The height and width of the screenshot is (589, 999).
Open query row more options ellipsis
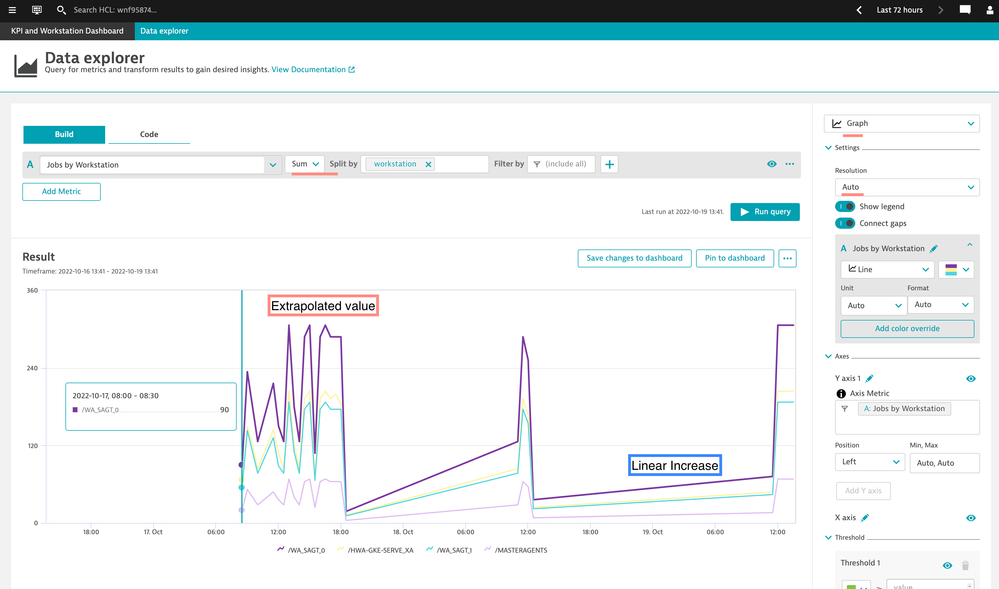[x=790, y=164]
